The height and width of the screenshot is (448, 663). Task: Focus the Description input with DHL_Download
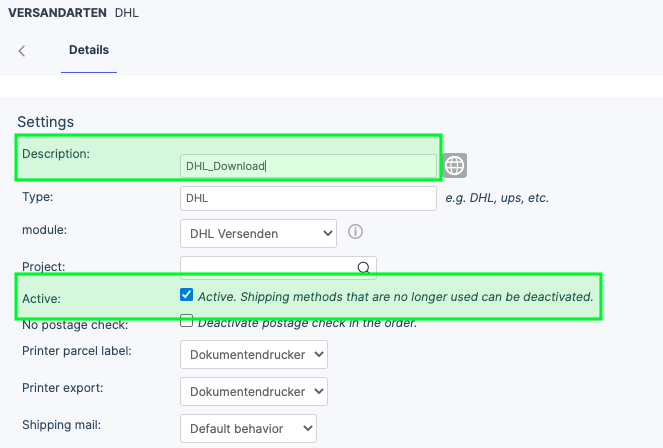[x=308, y=166]
